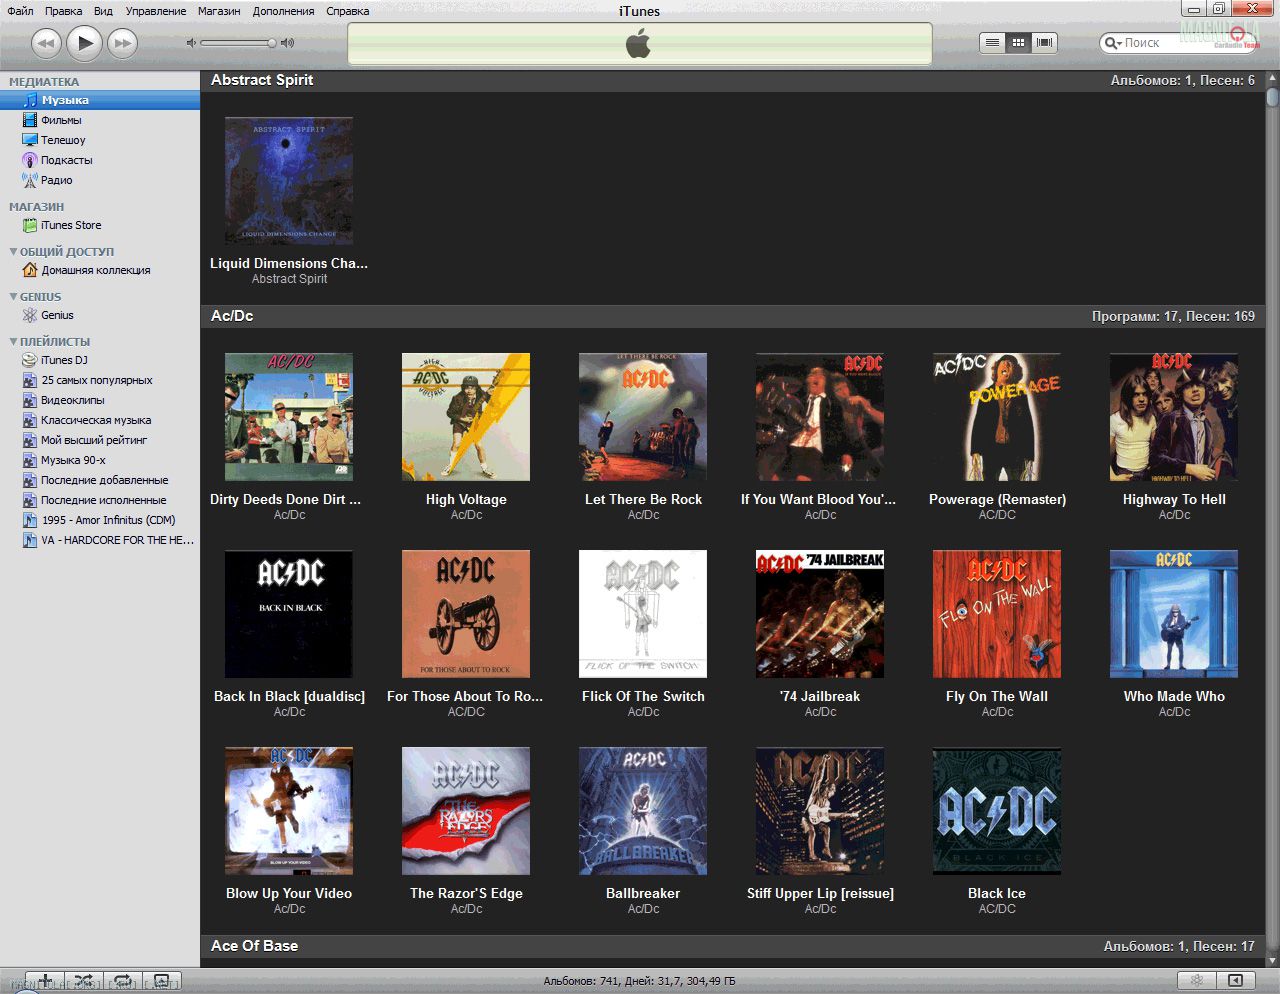
Task: Select Back In Black album cover
Action: click(289, 614)
